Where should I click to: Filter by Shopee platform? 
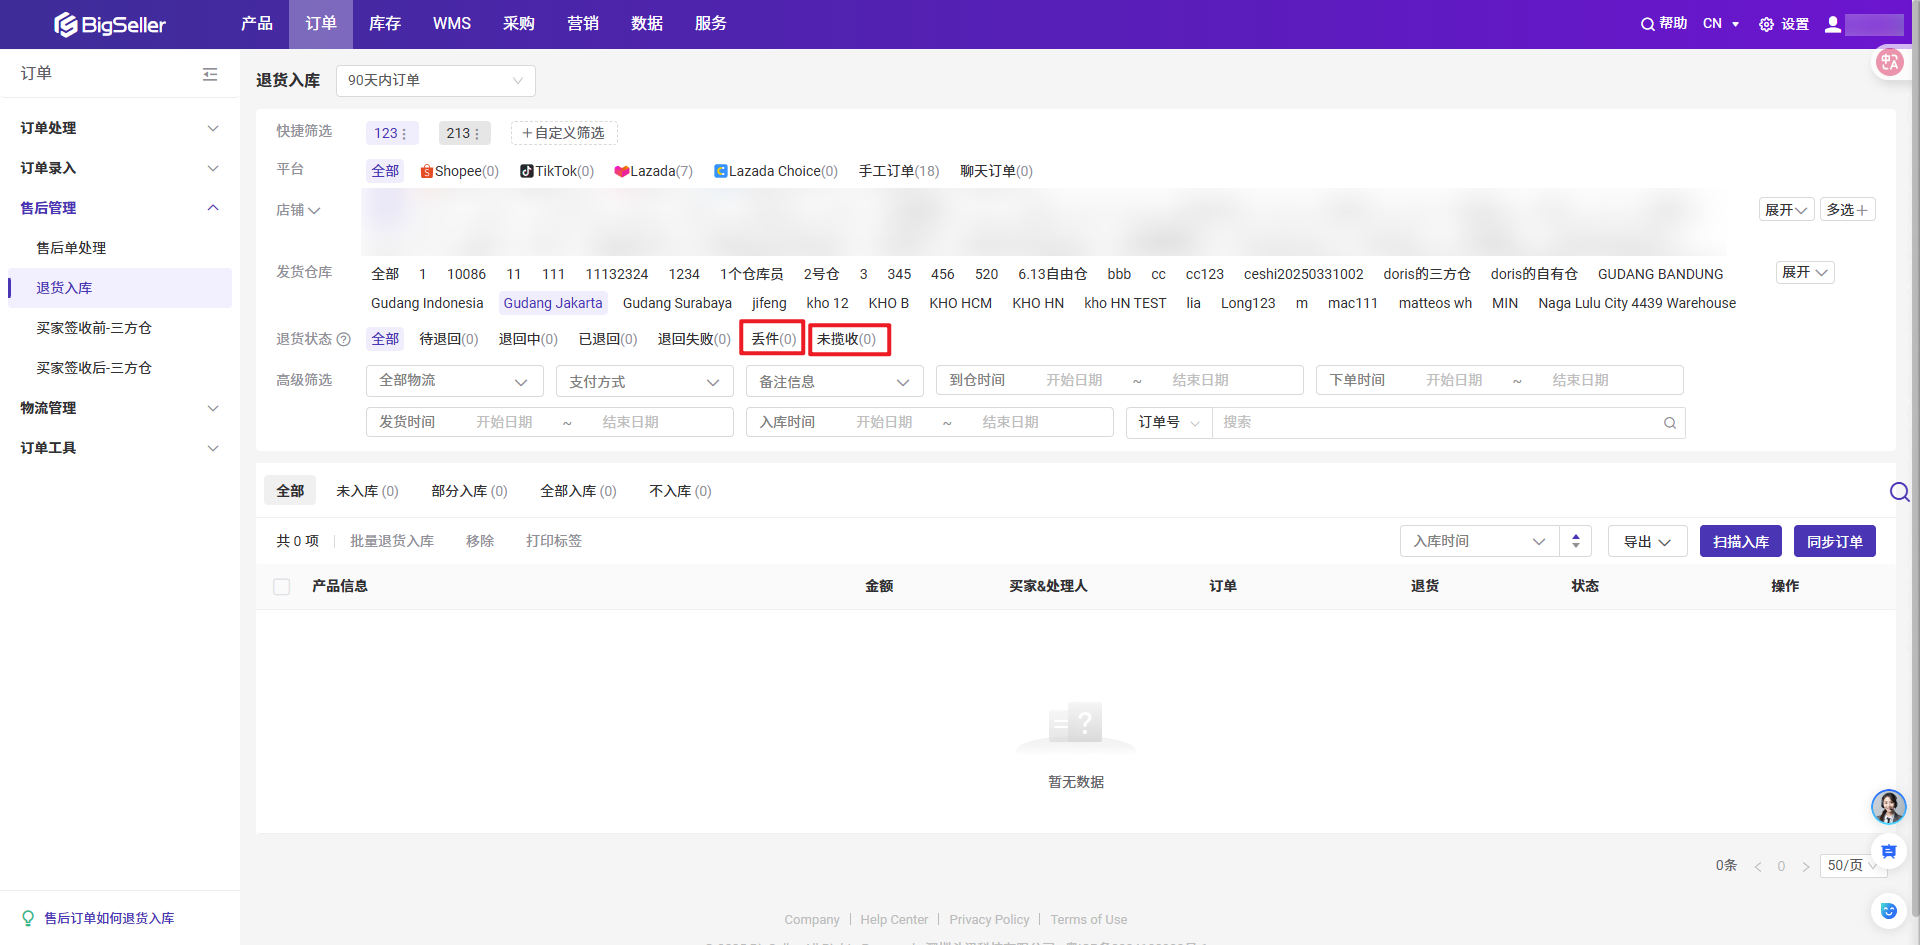point(460,171)
